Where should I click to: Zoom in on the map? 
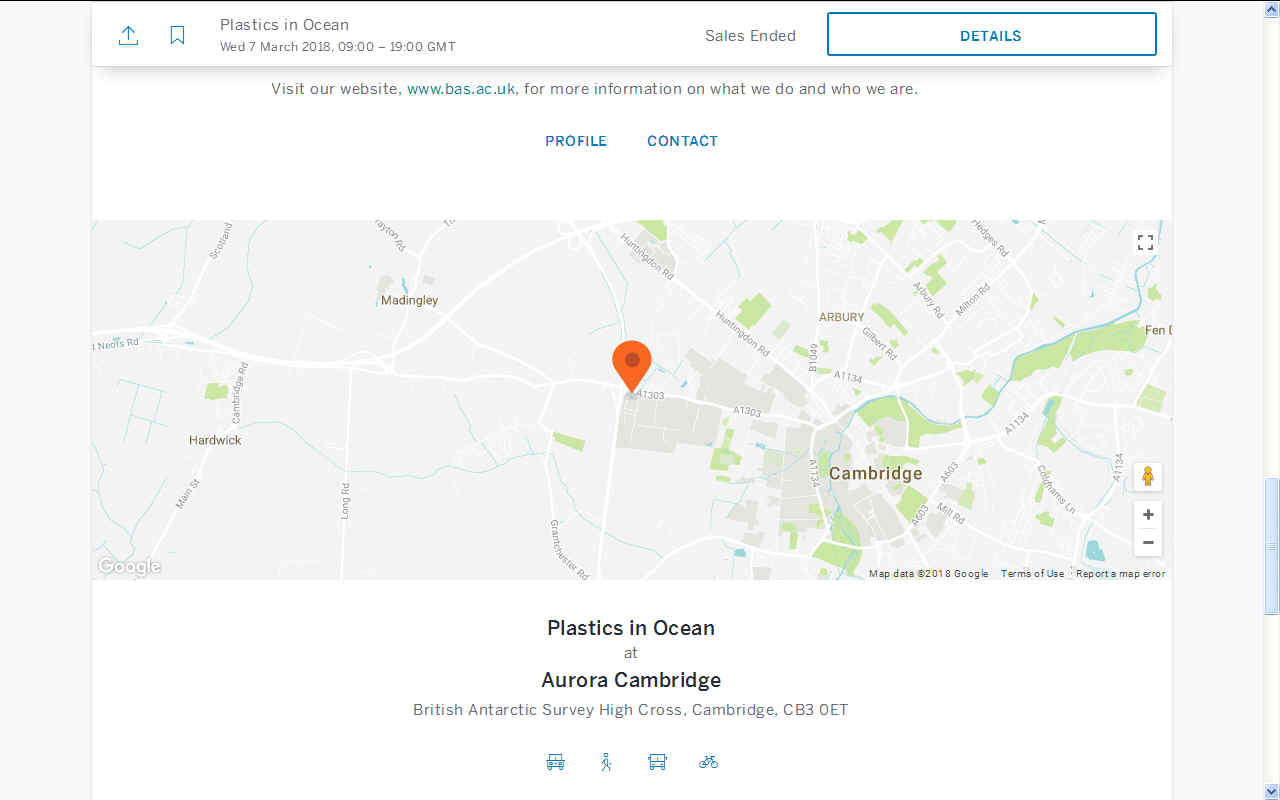pyautogui.click(x=1147, y=515)
